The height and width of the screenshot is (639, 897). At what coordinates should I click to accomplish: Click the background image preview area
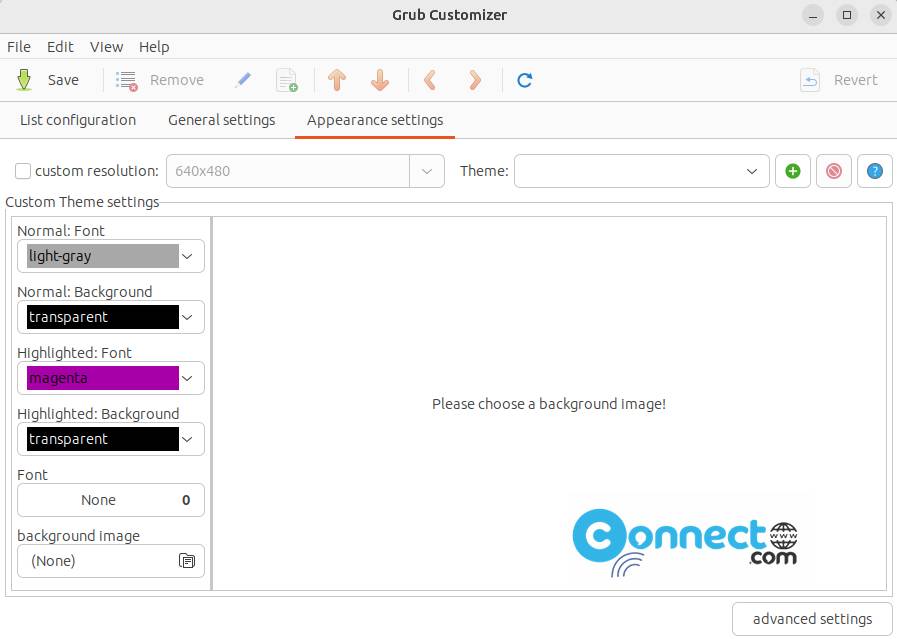pos(549,403)
